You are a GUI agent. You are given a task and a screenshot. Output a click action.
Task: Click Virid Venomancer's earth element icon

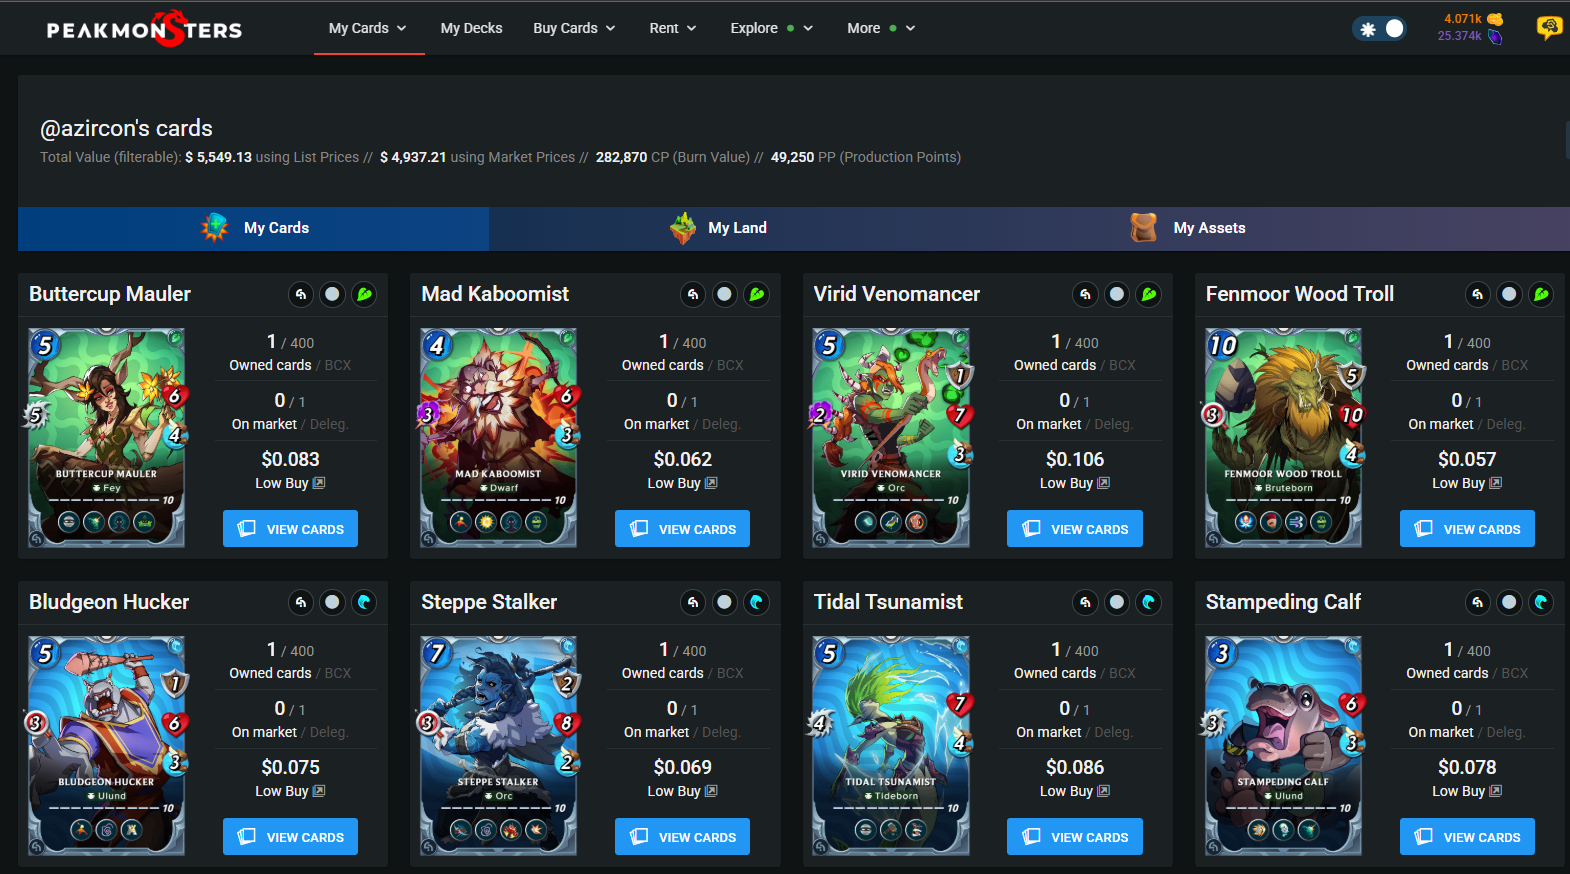[x=1149, y=294]
